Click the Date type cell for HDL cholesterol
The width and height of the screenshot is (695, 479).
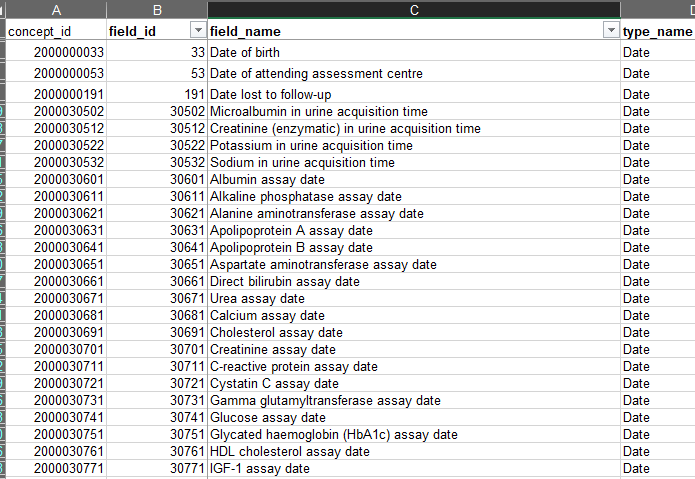tap(658, 452)
